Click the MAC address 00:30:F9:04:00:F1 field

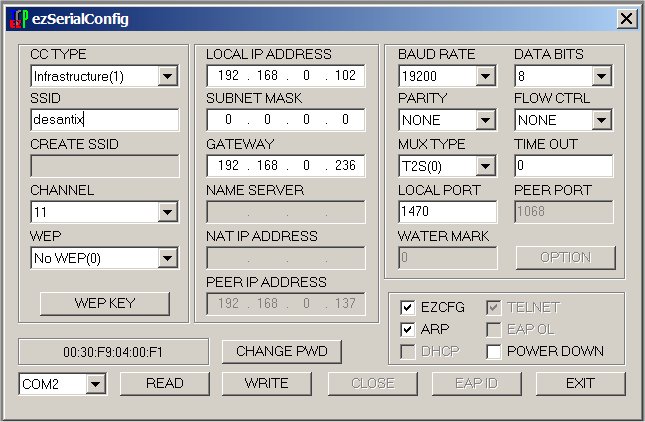coord(114,352)
